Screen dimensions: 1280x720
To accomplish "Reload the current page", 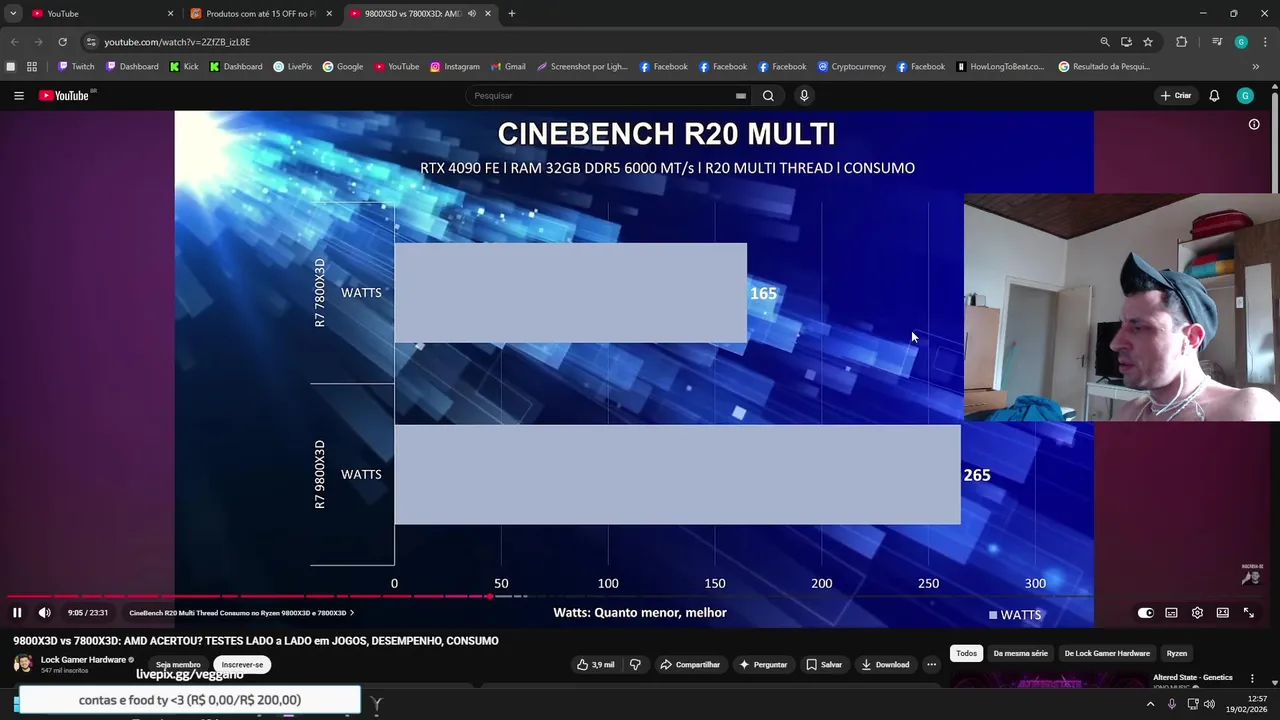I will click(62, 42).
